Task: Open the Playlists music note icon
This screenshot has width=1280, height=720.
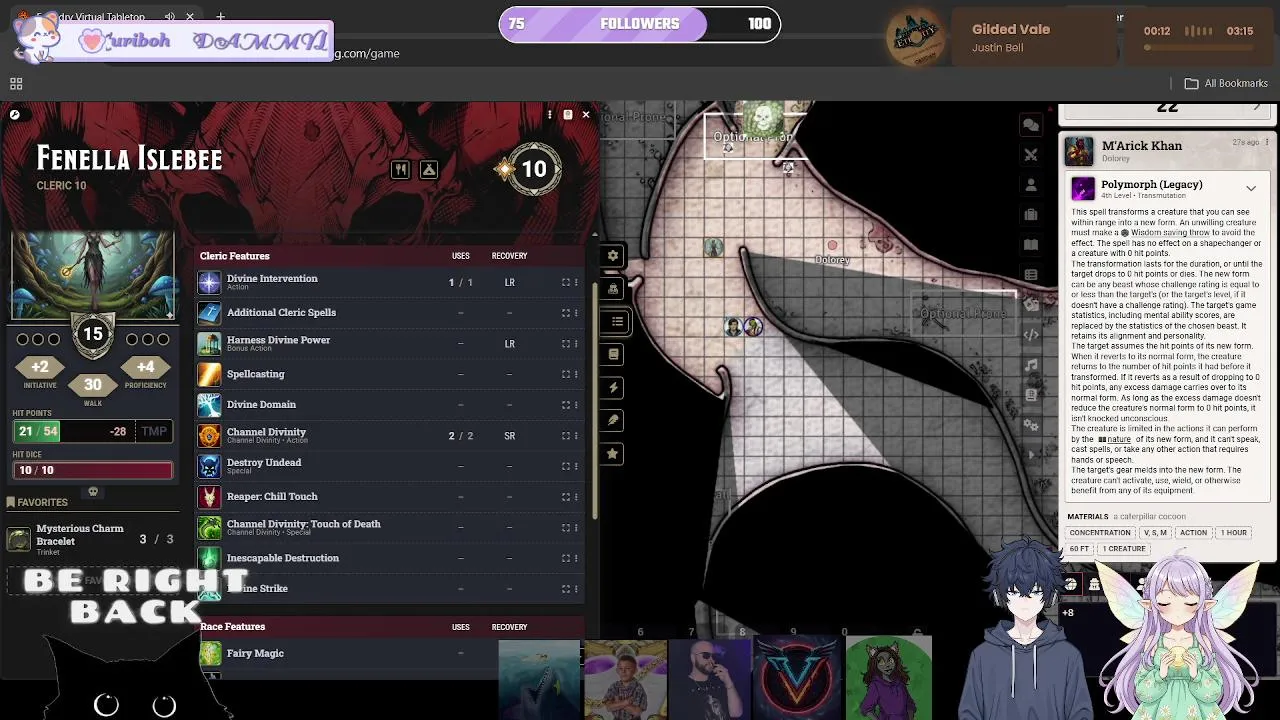Action: point(1030,365)
